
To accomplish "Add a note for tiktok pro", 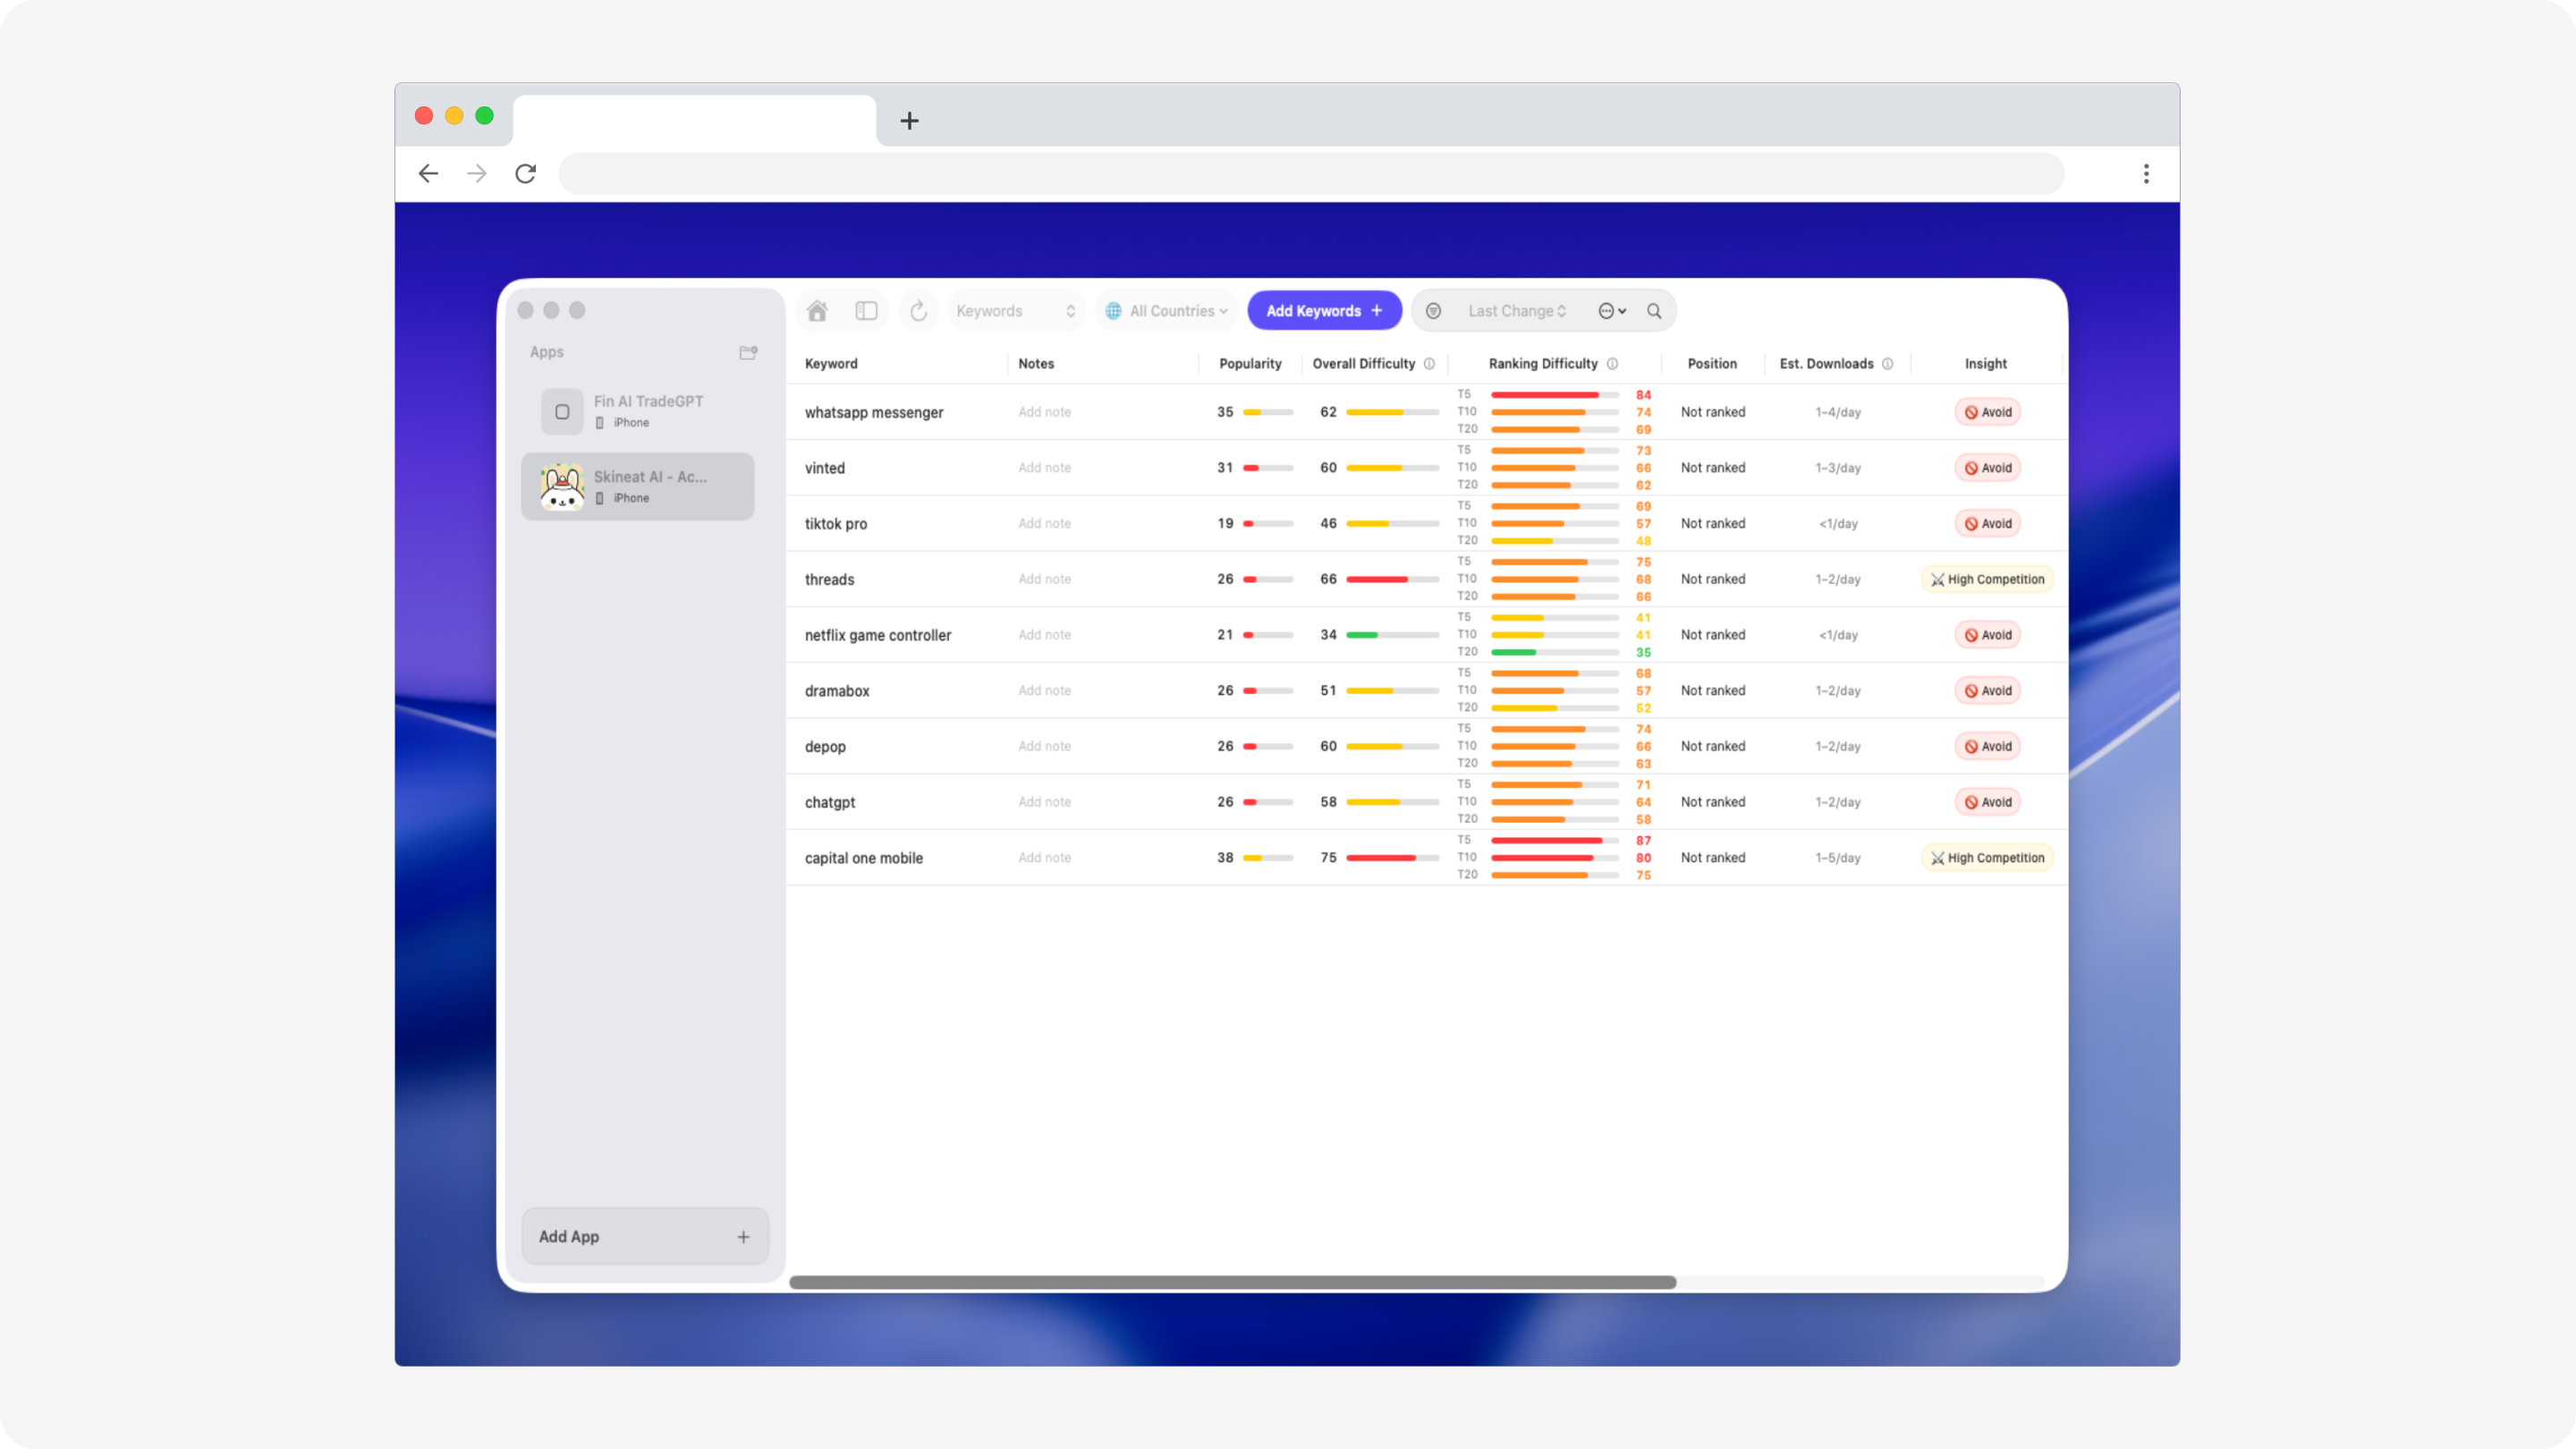I will pyautogui.click(x=1044, y=524).
